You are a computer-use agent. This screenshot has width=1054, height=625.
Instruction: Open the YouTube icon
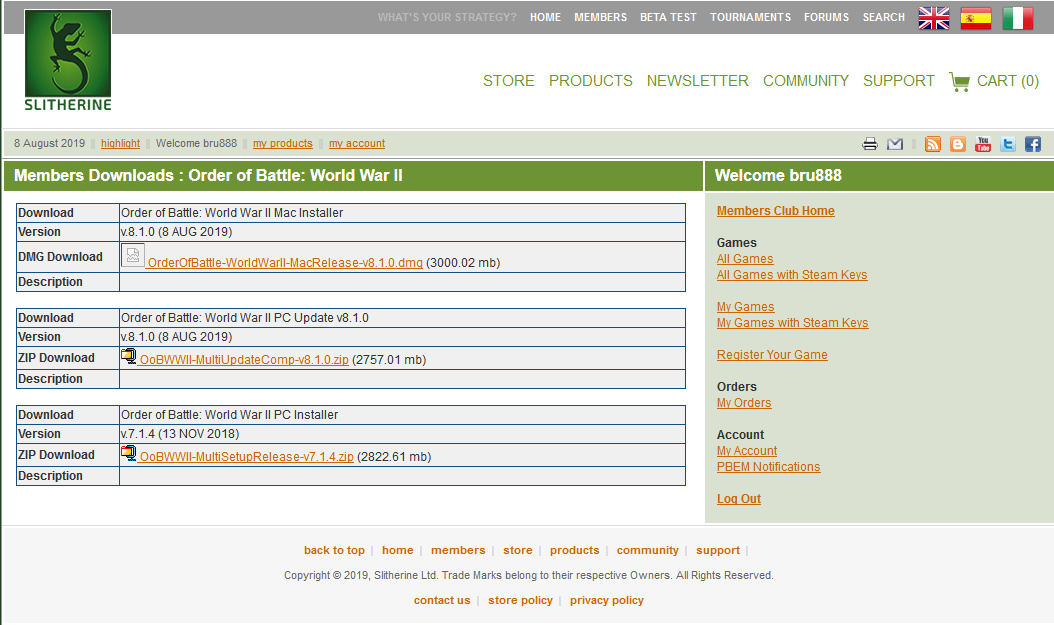click(x=983, y=144)
